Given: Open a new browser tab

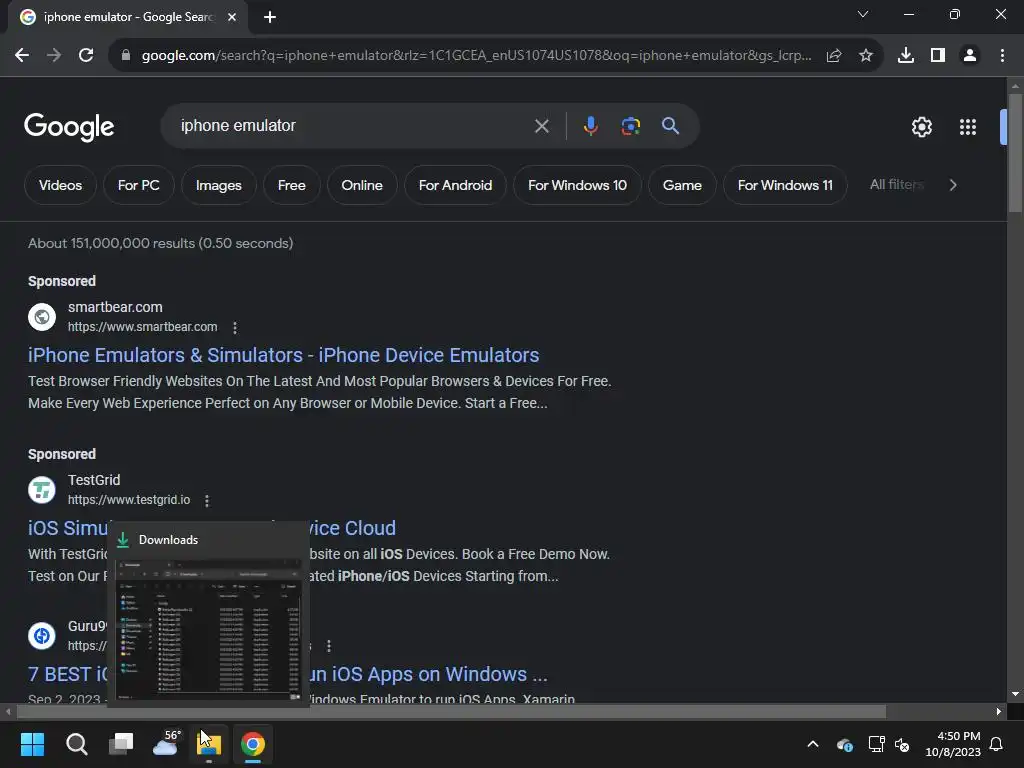Looking at the screenshot, I should click(270, 17).
